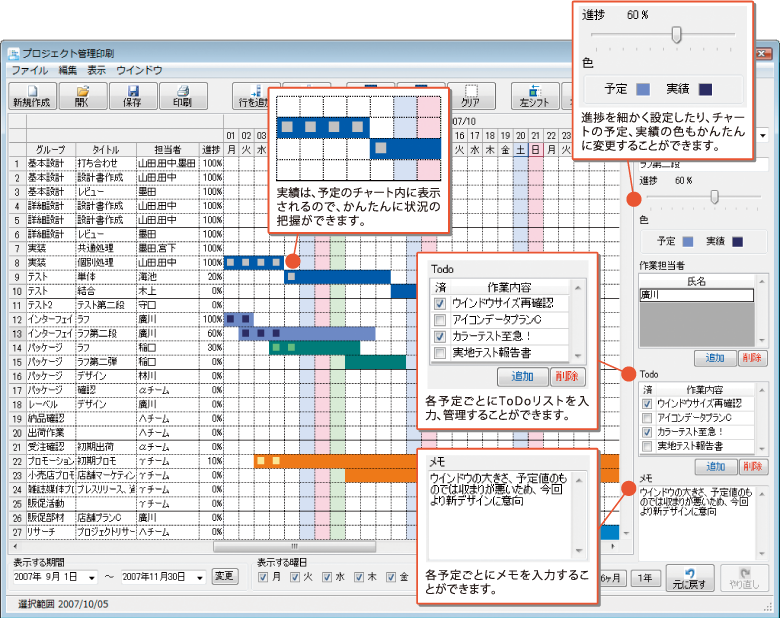Click the 1年 (1 year) range button
The width and height of the screenshot is (780, 618).
649,577
